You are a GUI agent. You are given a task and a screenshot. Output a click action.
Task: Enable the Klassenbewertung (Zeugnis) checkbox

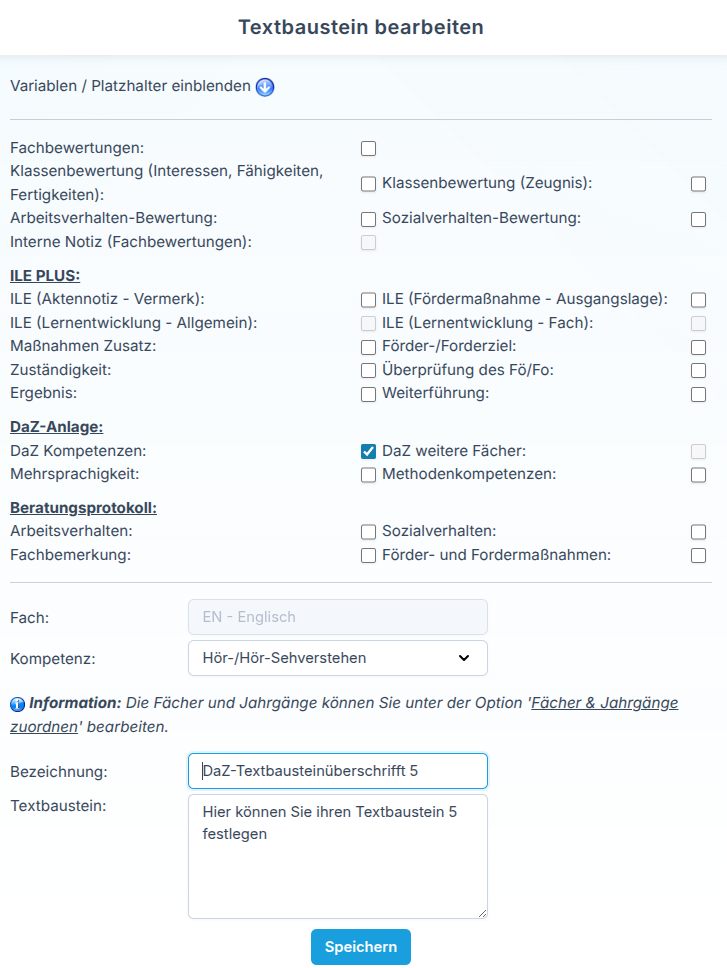(x=699, y=184)
